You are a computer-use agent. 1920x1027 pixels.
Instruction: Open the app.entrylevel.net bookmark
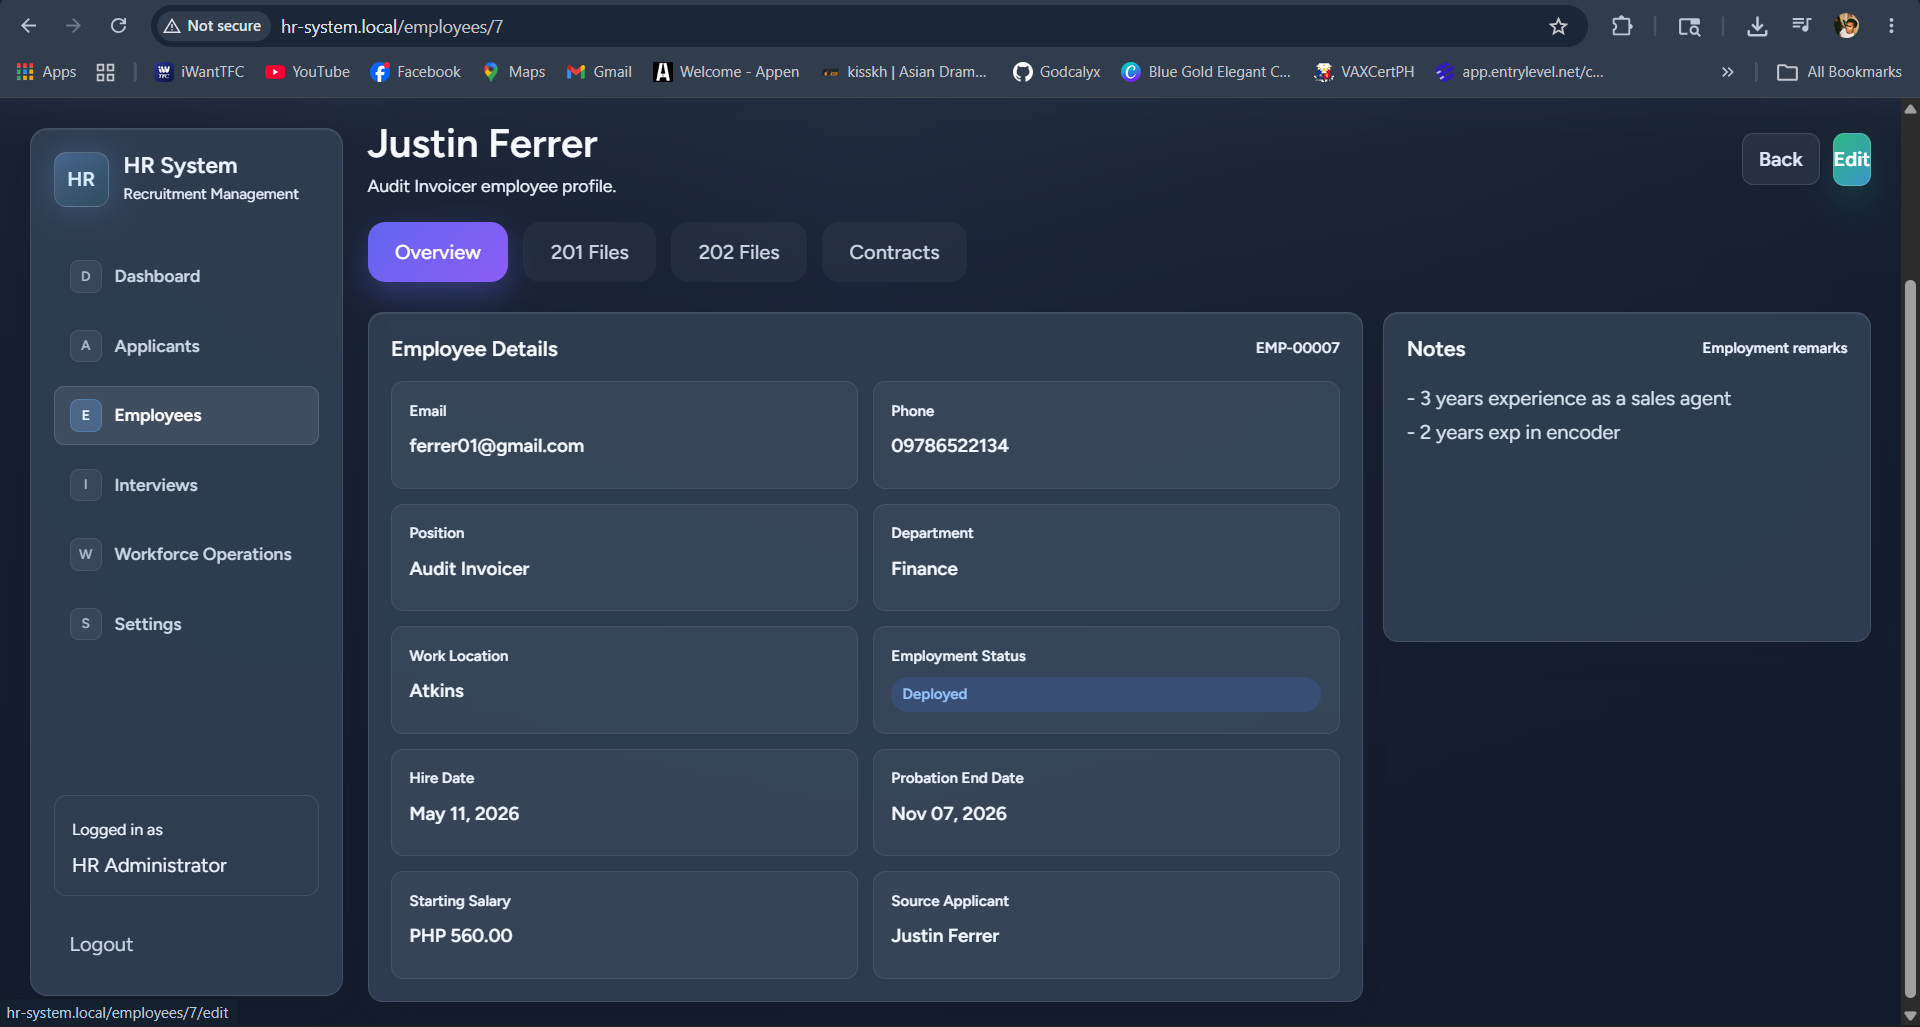click(x=1519, y=72)
